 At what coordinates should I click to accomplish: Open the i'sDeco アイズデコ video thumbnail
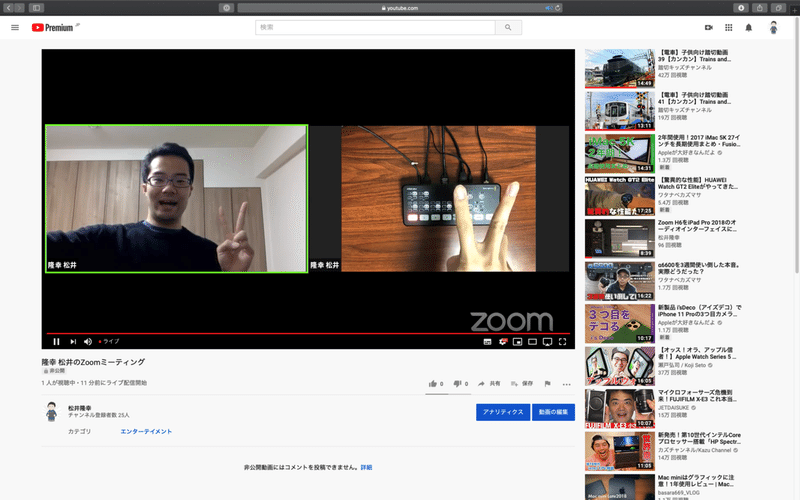pos(619,323)
